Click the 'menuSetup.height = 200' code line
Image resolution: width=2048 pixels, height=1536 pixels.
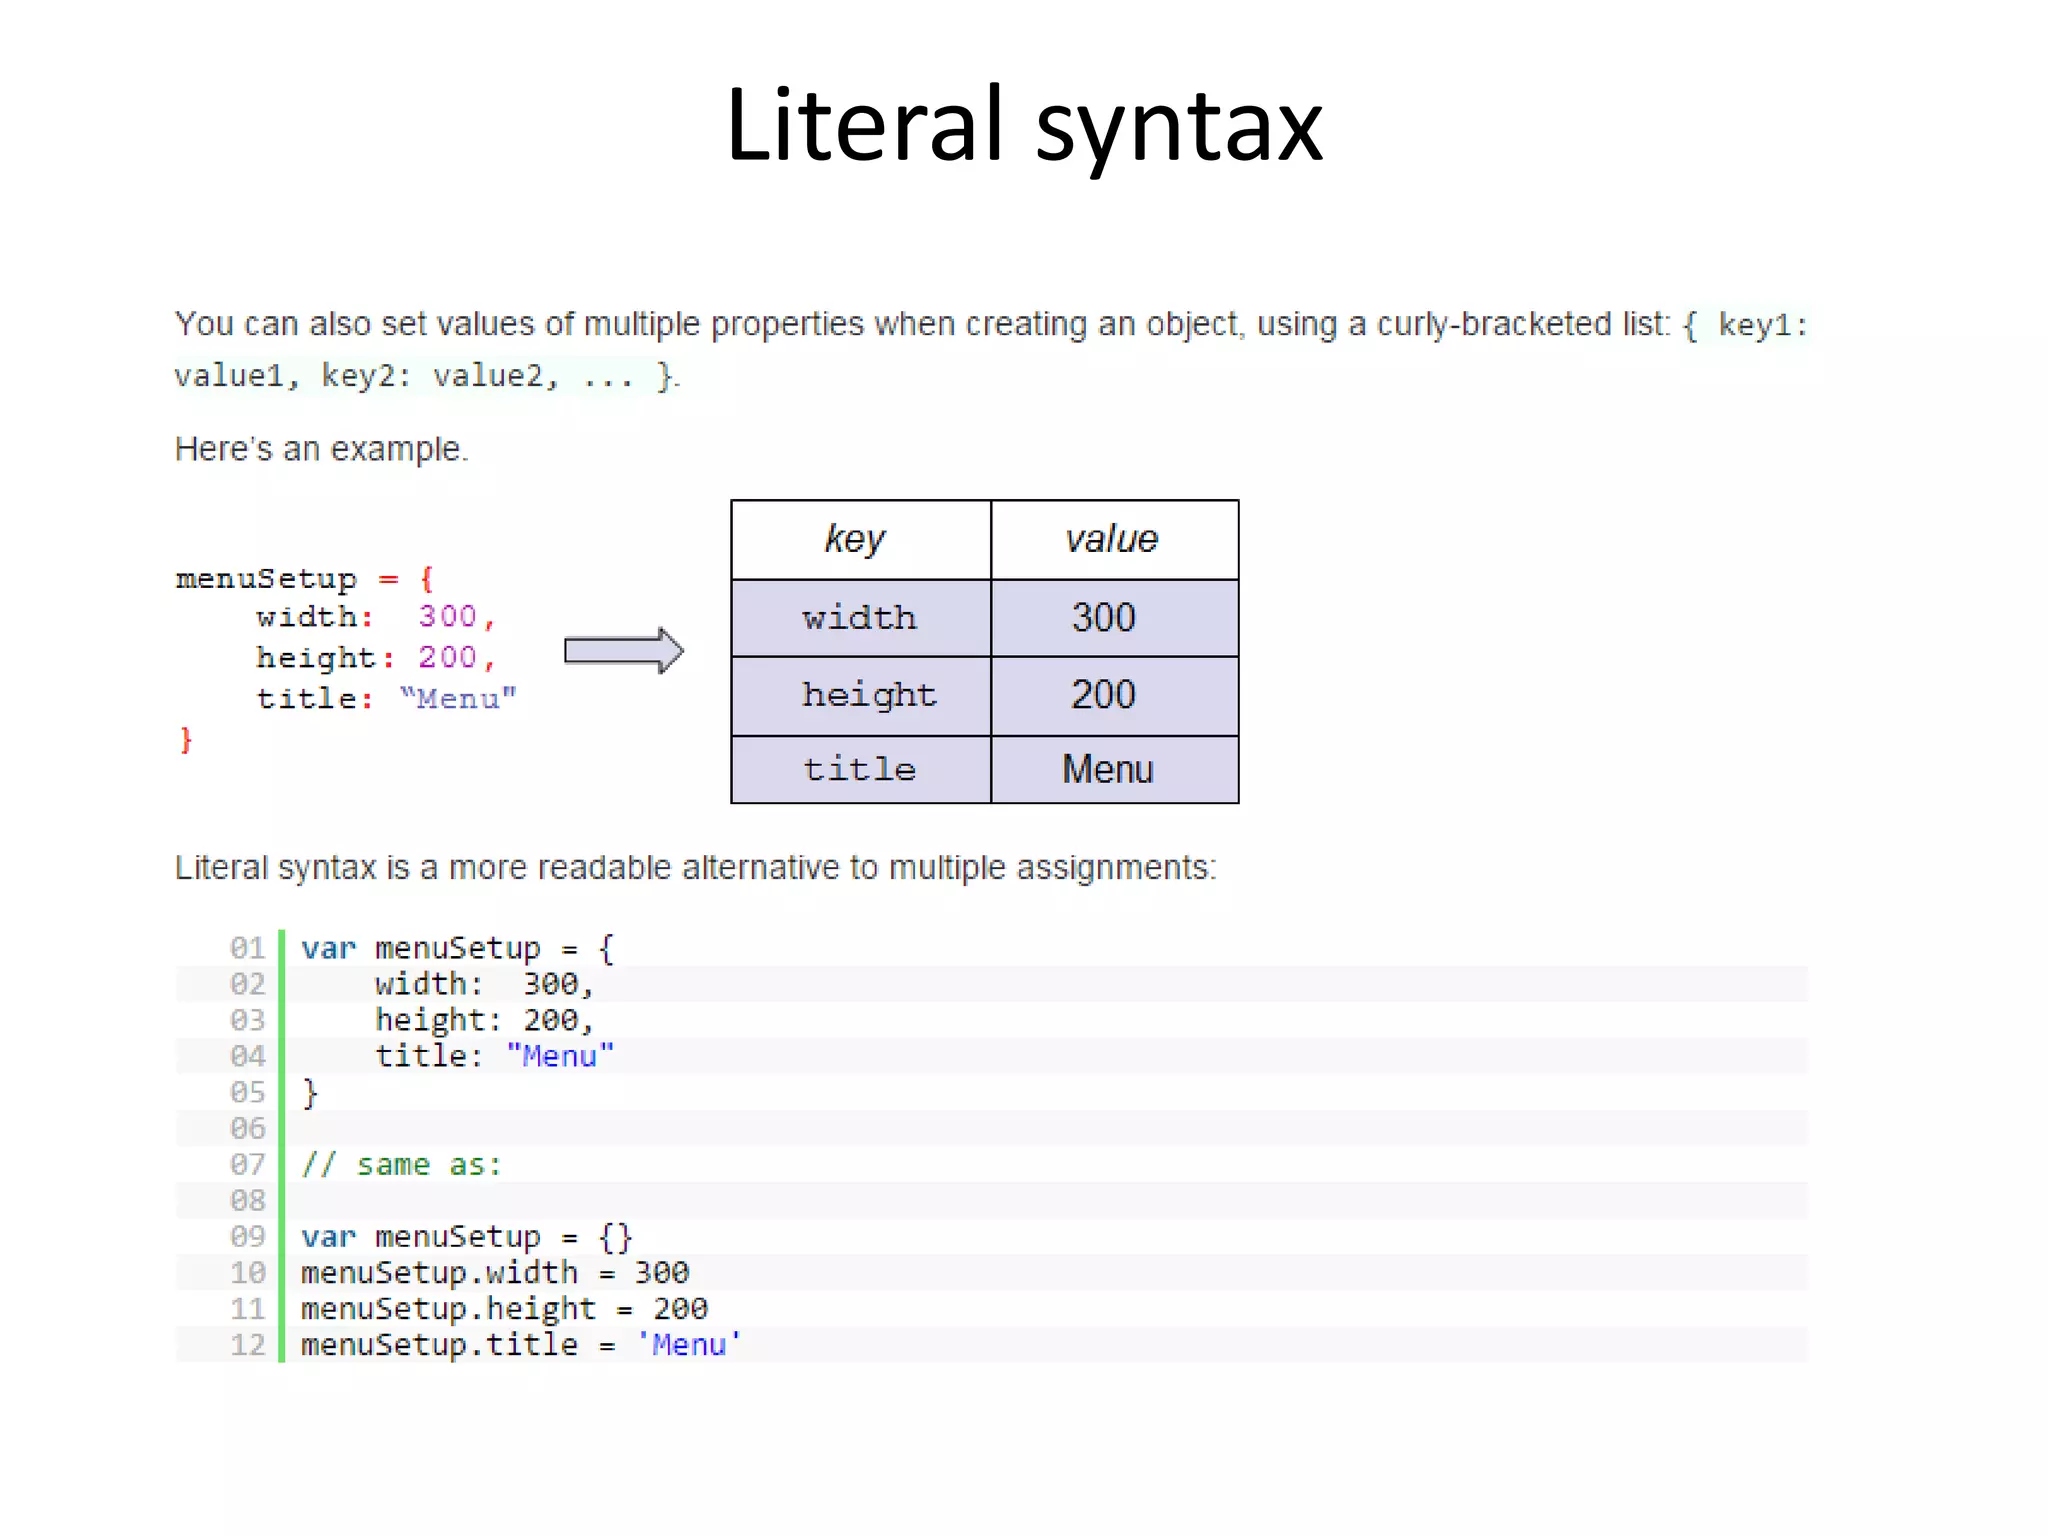504,1309
